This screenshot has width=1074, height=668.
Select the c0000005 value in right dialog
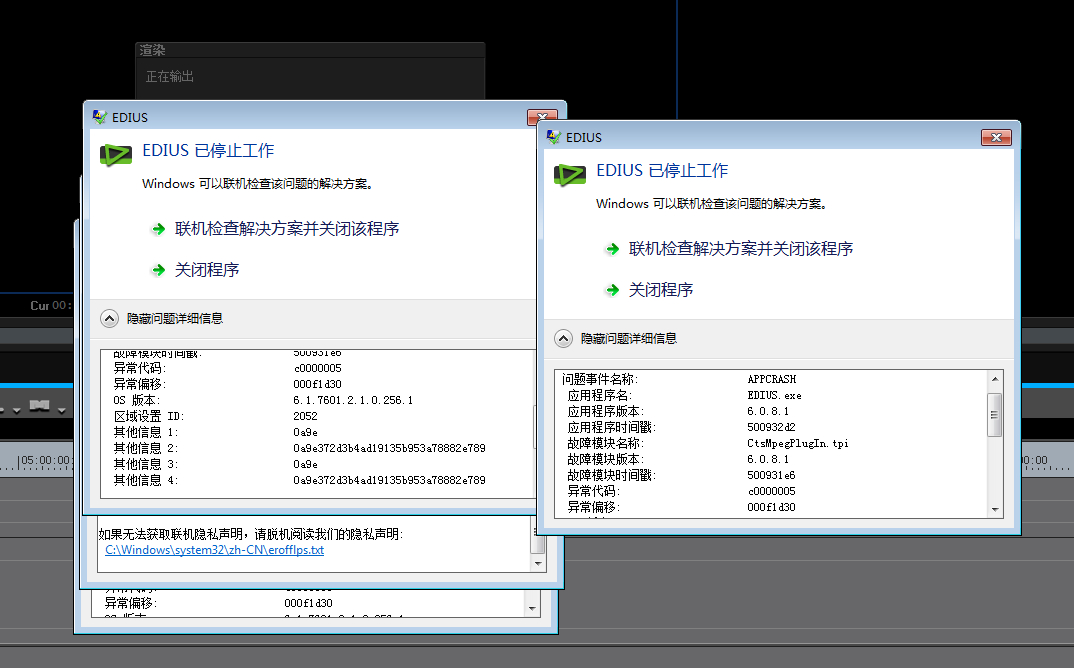point(771,491)
